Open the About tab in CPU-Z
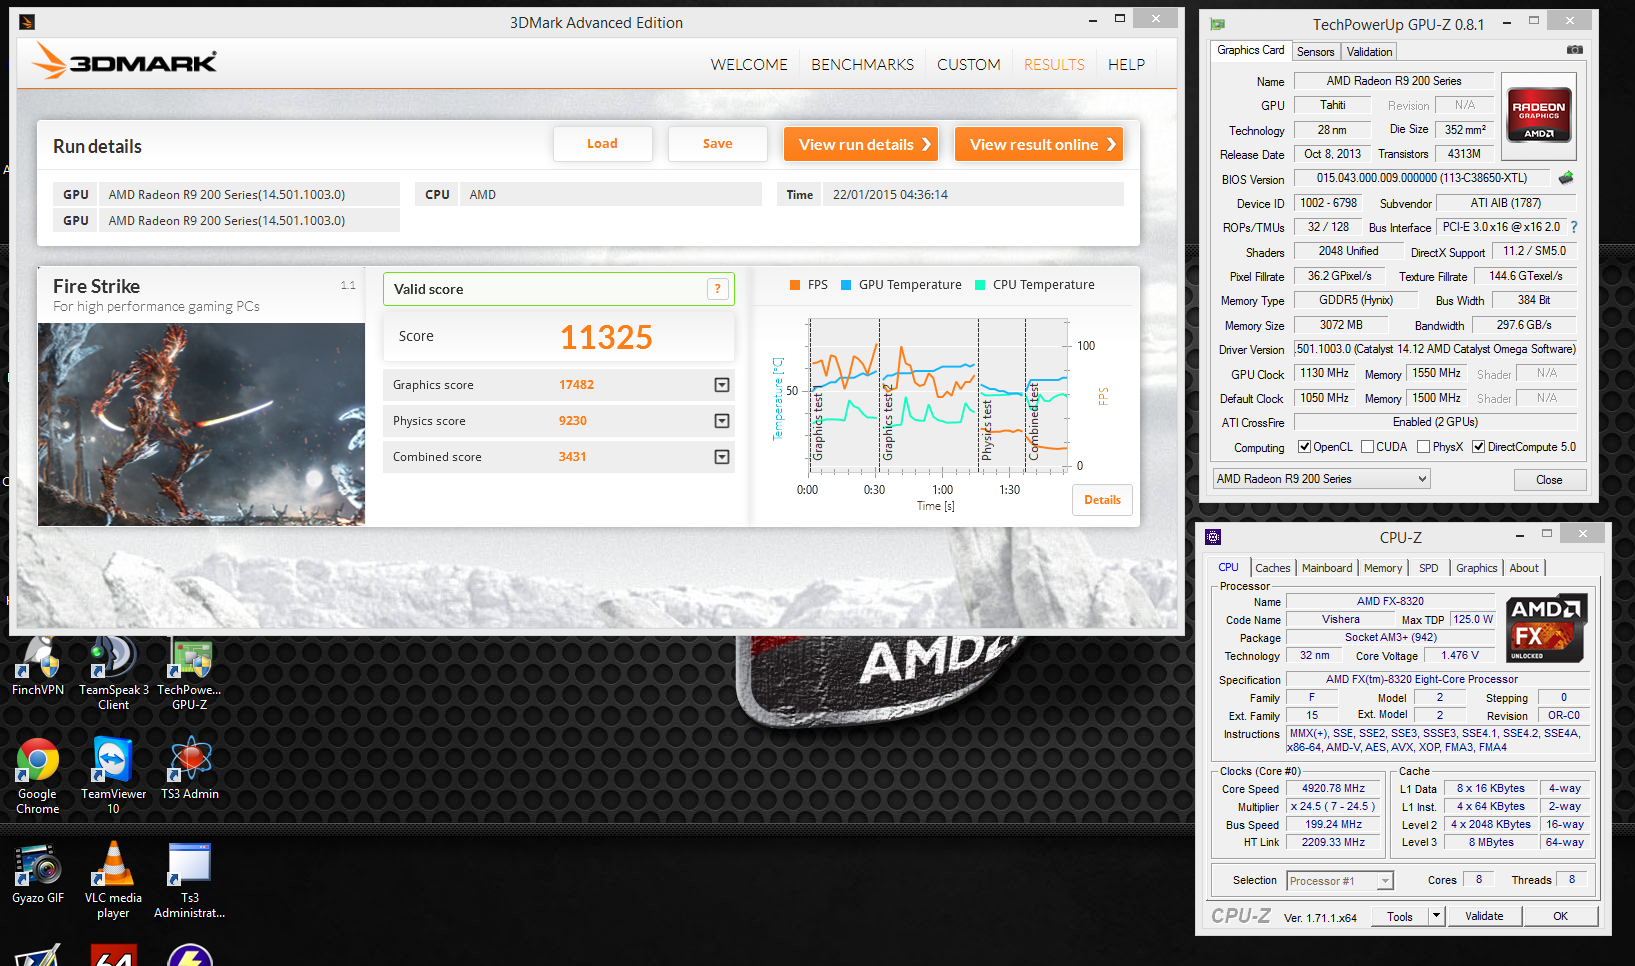Image resolution: width=1635 pixels, height=966 pixels. 1524,568
